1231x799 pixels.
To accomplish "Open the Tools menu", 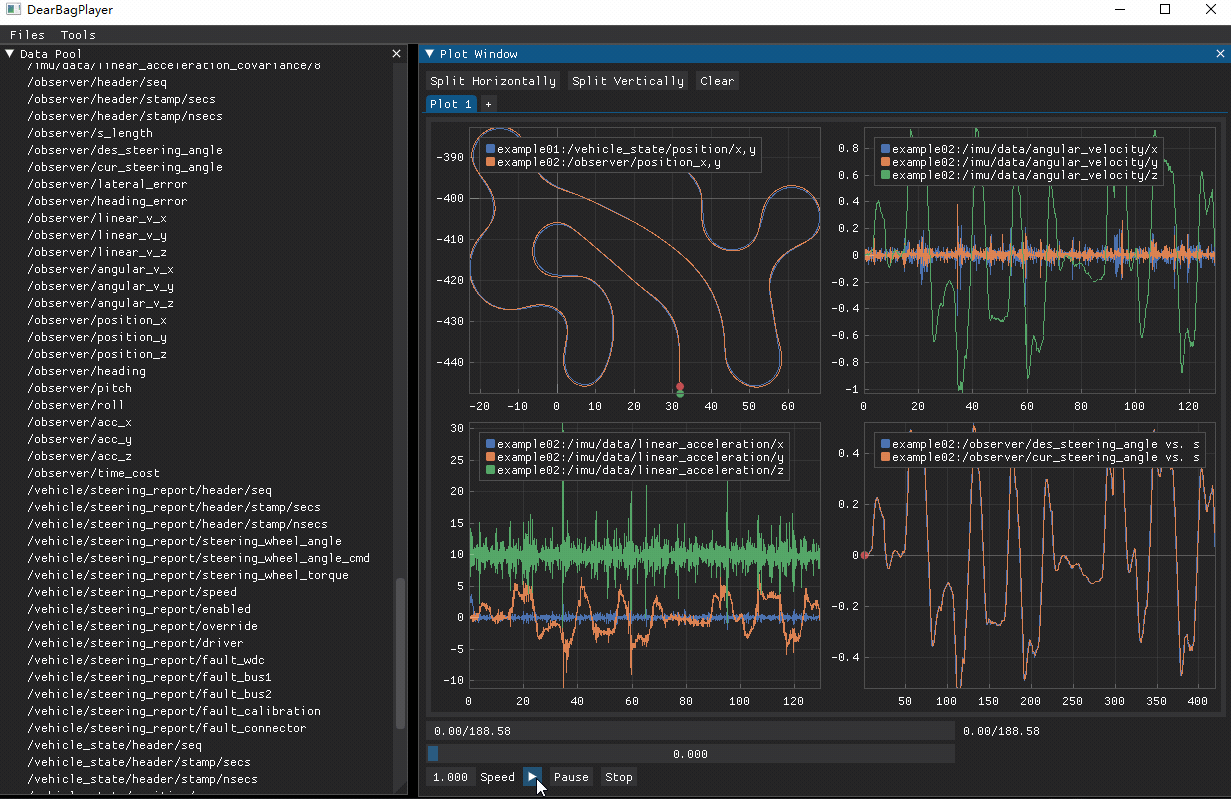I will [x=78, y=35].
